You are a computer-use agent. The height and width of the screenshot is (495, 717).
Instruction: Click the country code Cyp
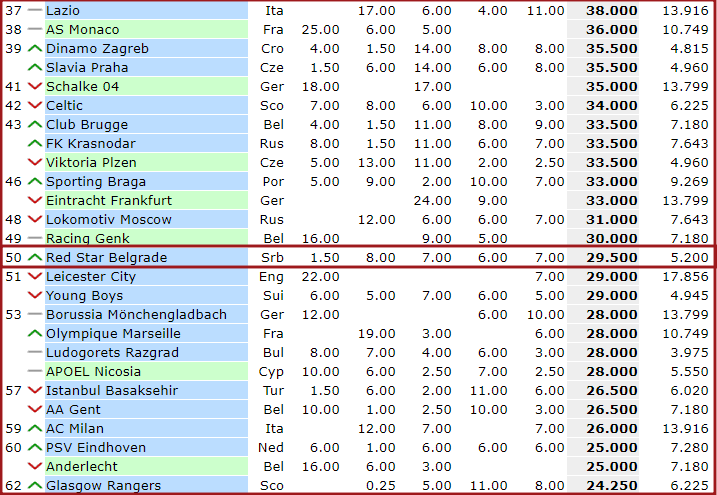click(271, 372)
